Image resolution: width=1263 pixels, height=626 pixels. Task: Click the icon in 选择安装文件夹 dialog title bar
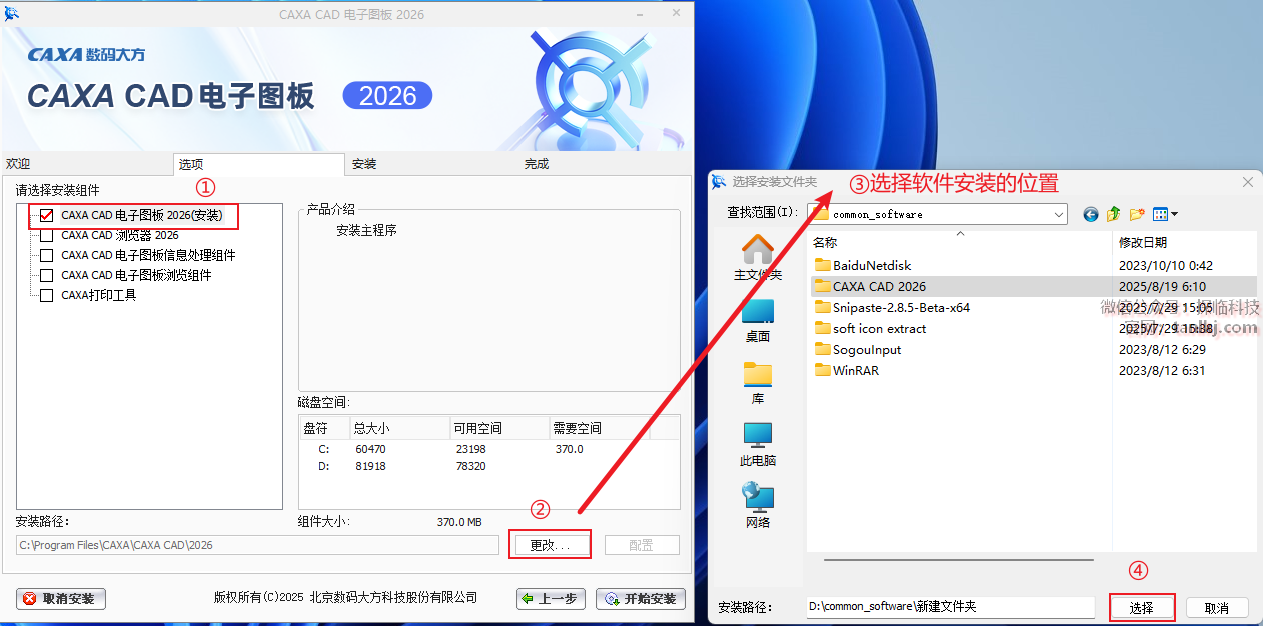(x=718, y=181)
